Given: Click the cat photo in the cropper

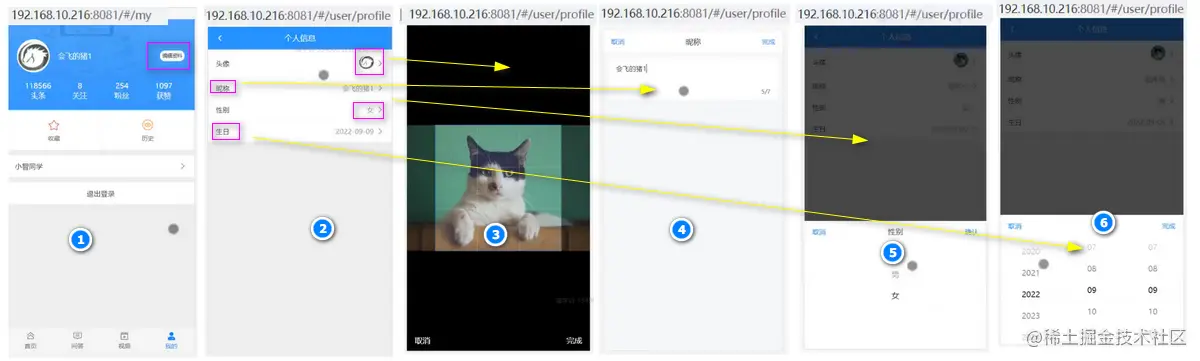Looking at the screenshot, I should [x=499, y=187].
